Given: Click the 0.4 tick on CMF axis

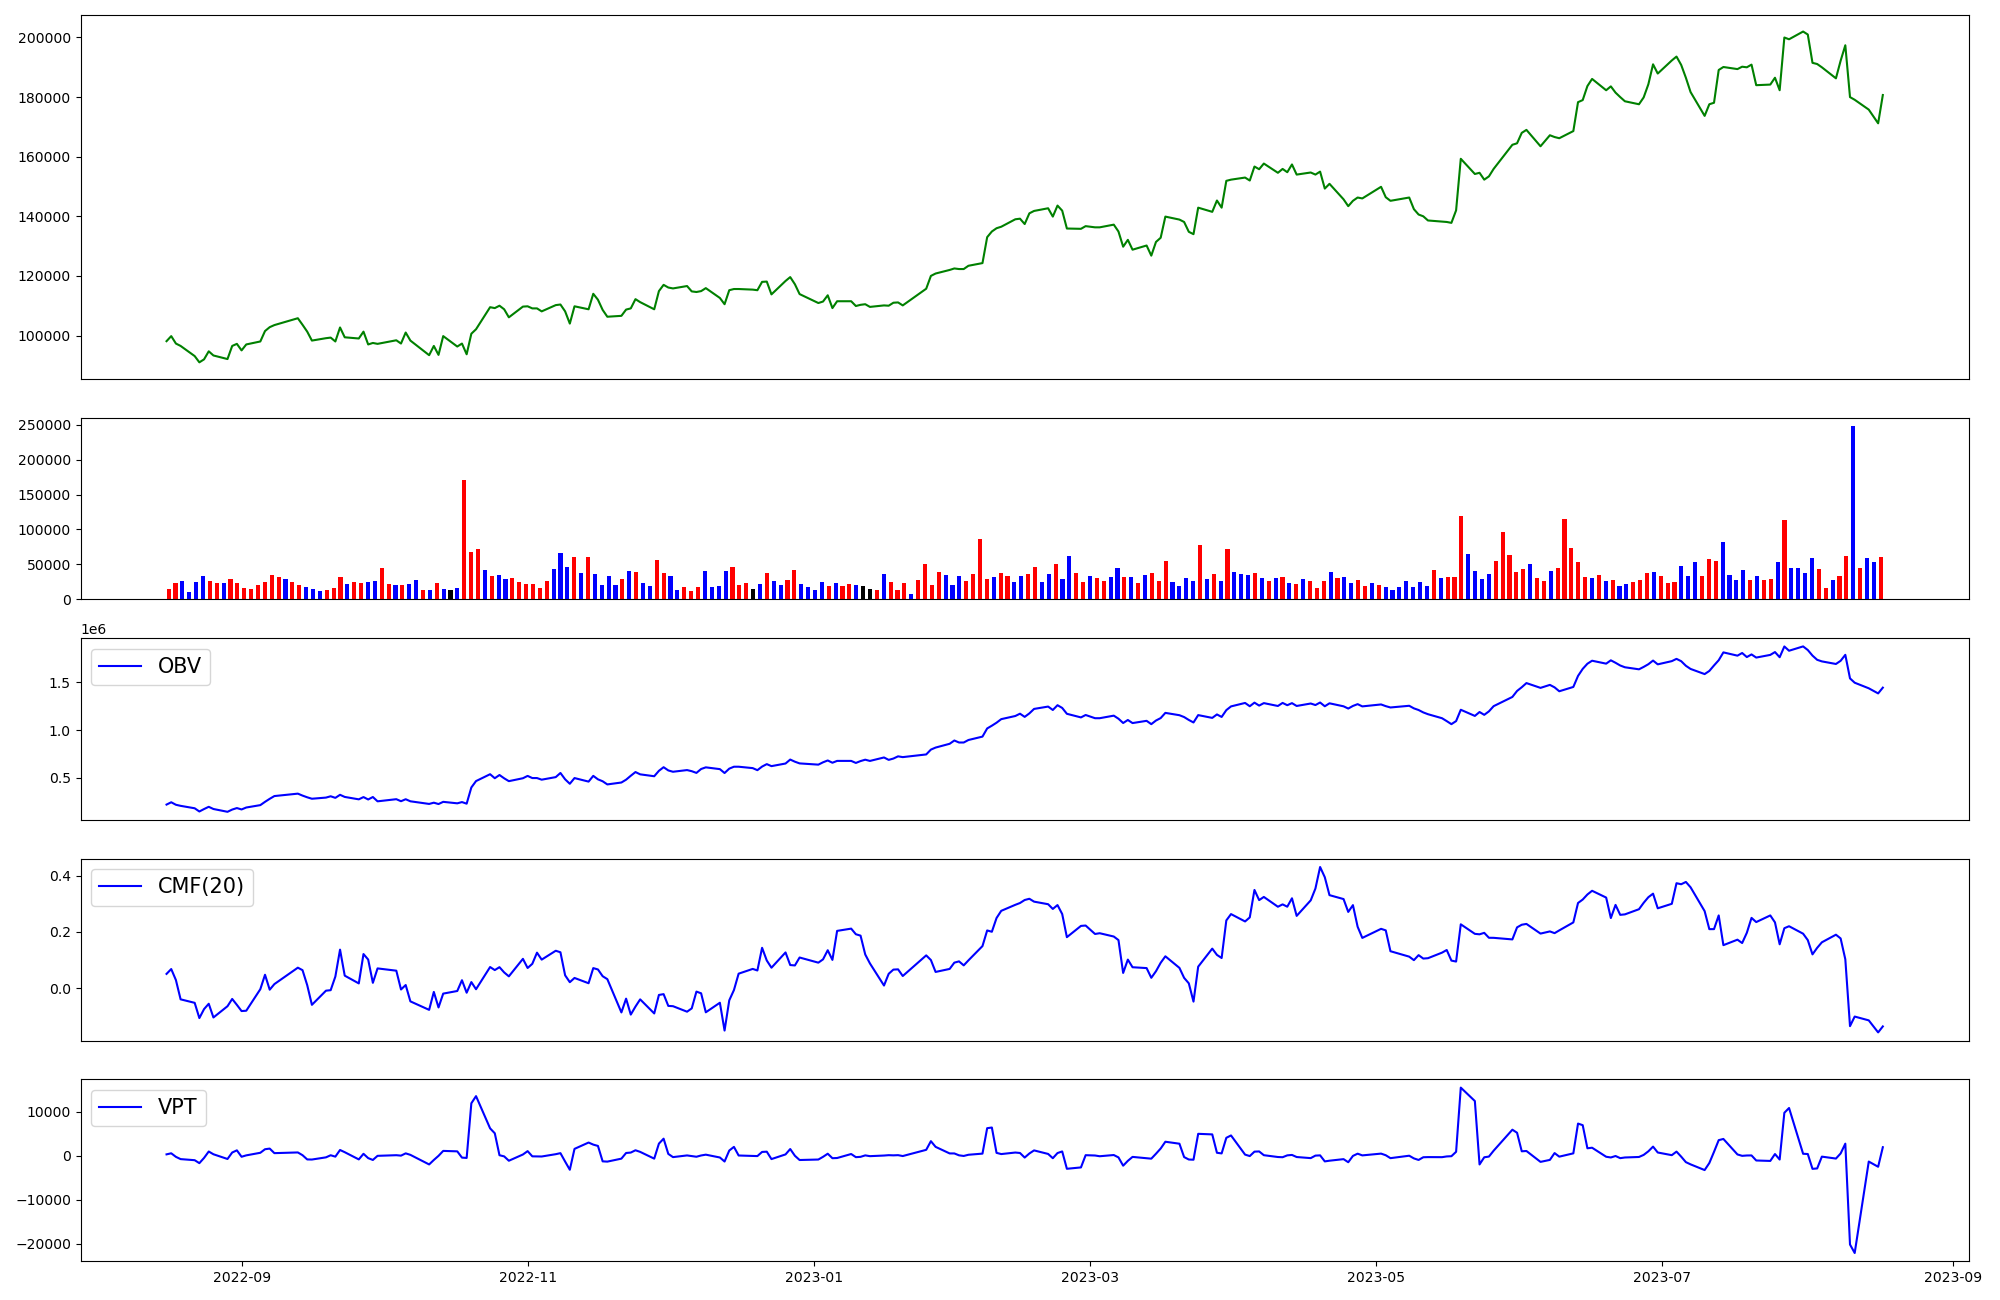Looking at the screenshot, I should click(58, 877).
